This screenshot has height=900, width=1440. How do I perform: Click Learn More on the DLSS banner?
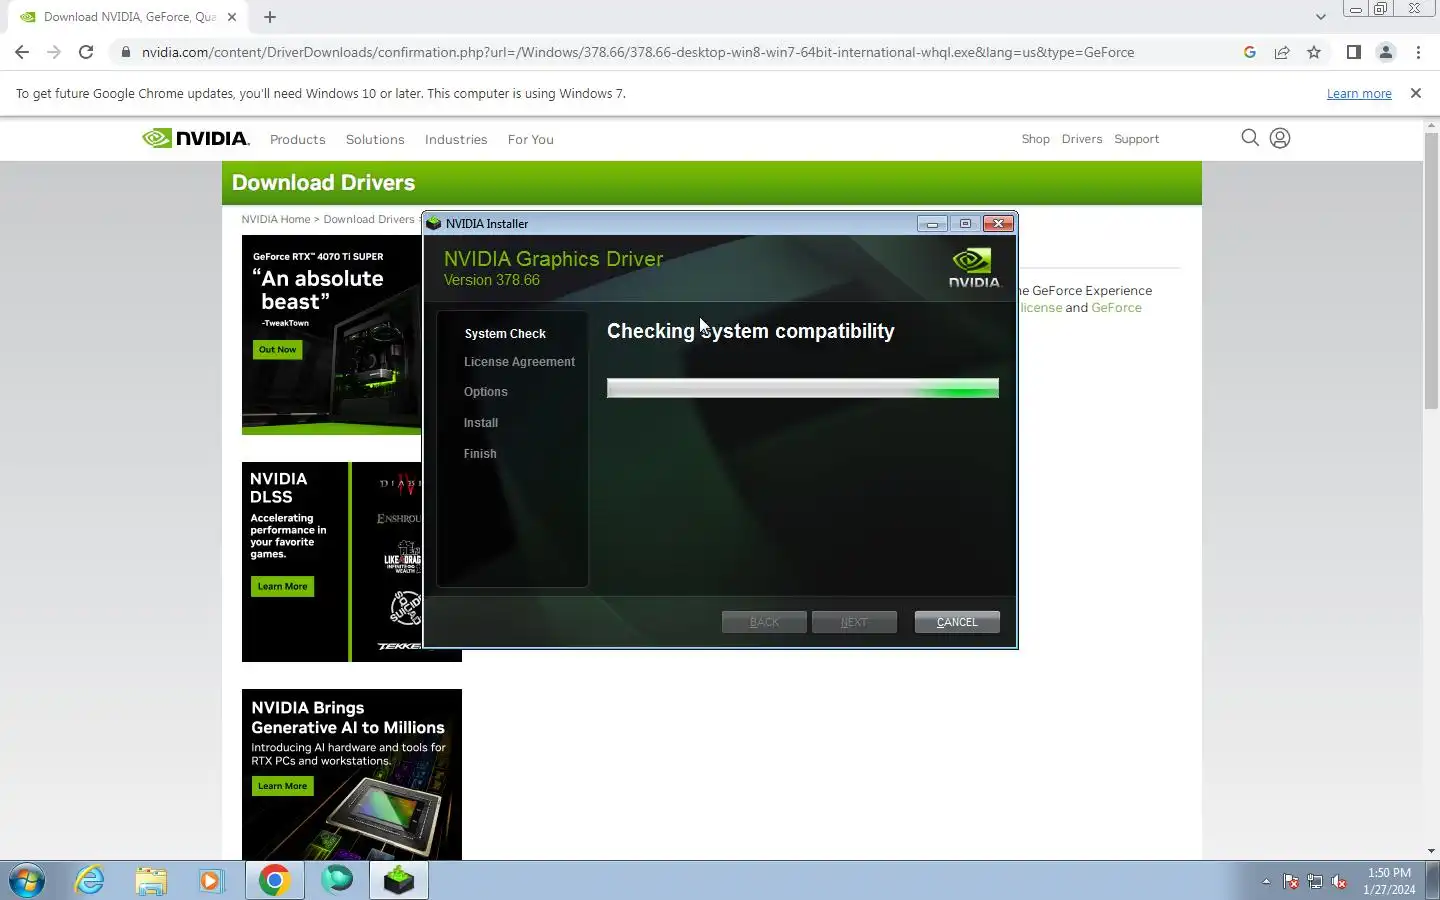tap(282, 586)
